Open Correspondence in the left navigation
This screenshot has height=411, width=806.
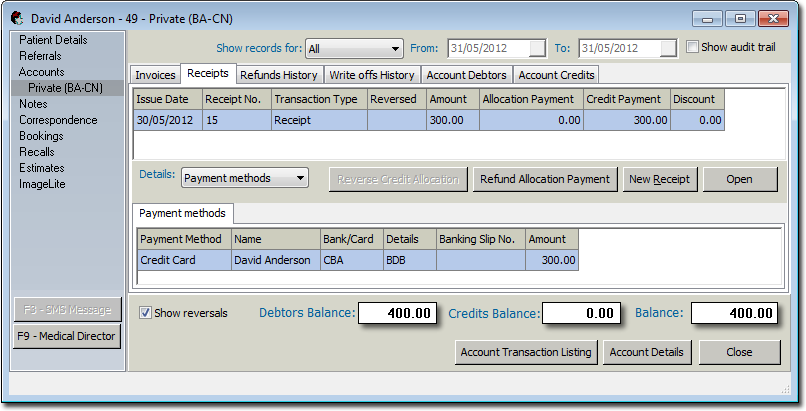58,120
